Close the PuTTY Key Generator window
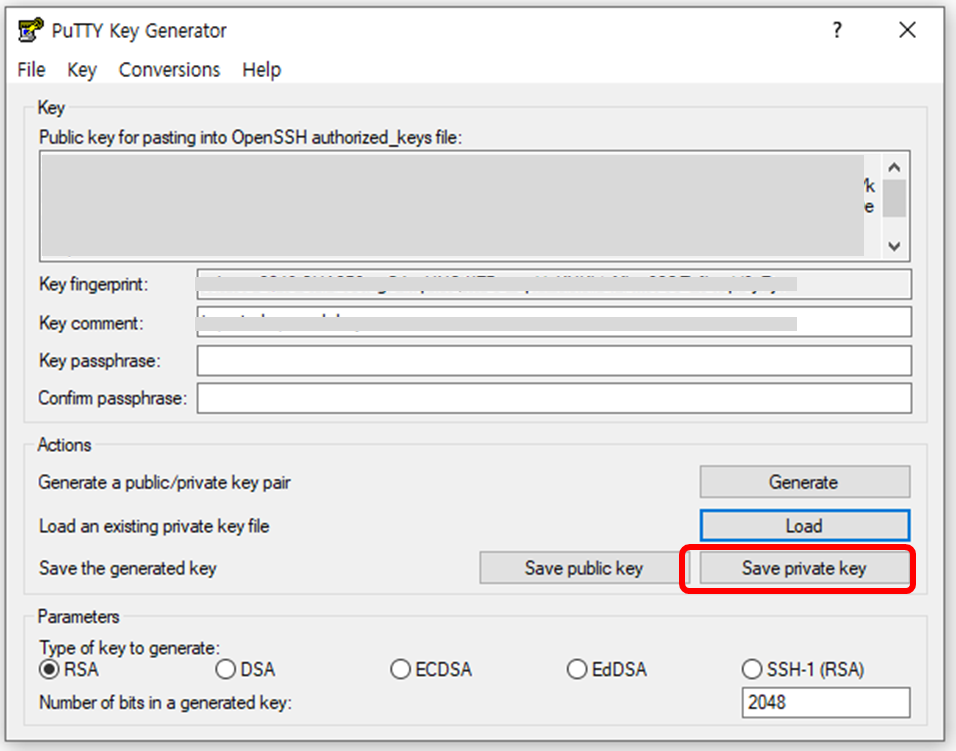This screenshot has width=956, height=751. click(x=907, y=29)
